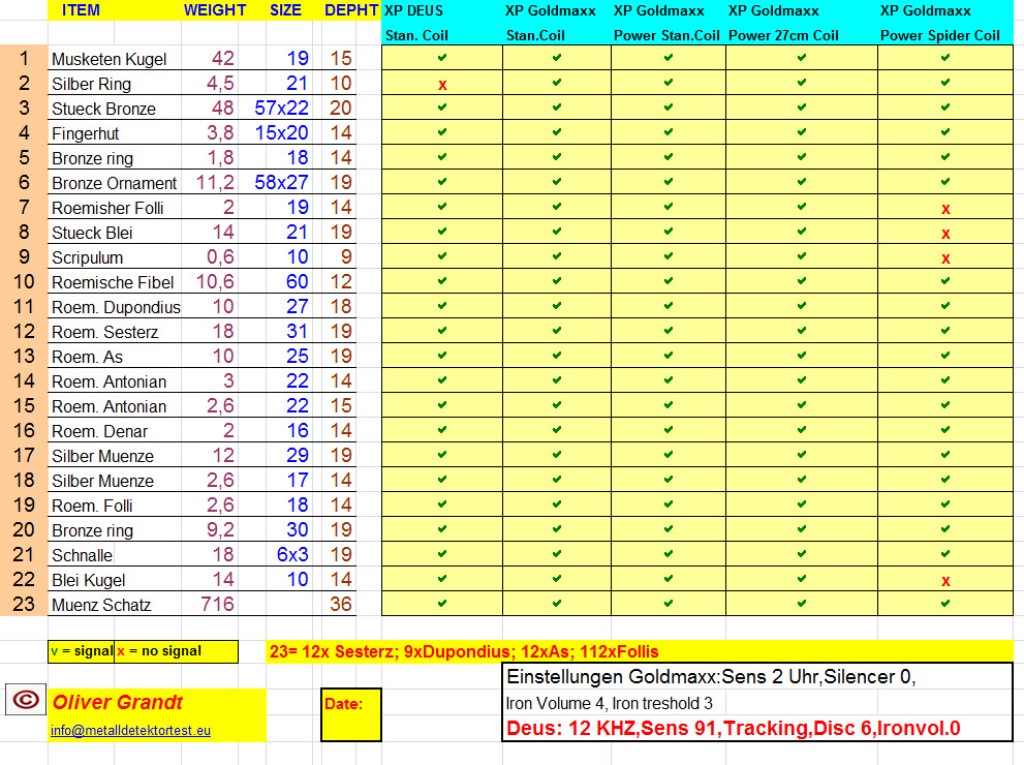This screenshot has width=1024, height=765.
Task: Click the red x in the Stueck Blei row
Action: pos(945,234)
